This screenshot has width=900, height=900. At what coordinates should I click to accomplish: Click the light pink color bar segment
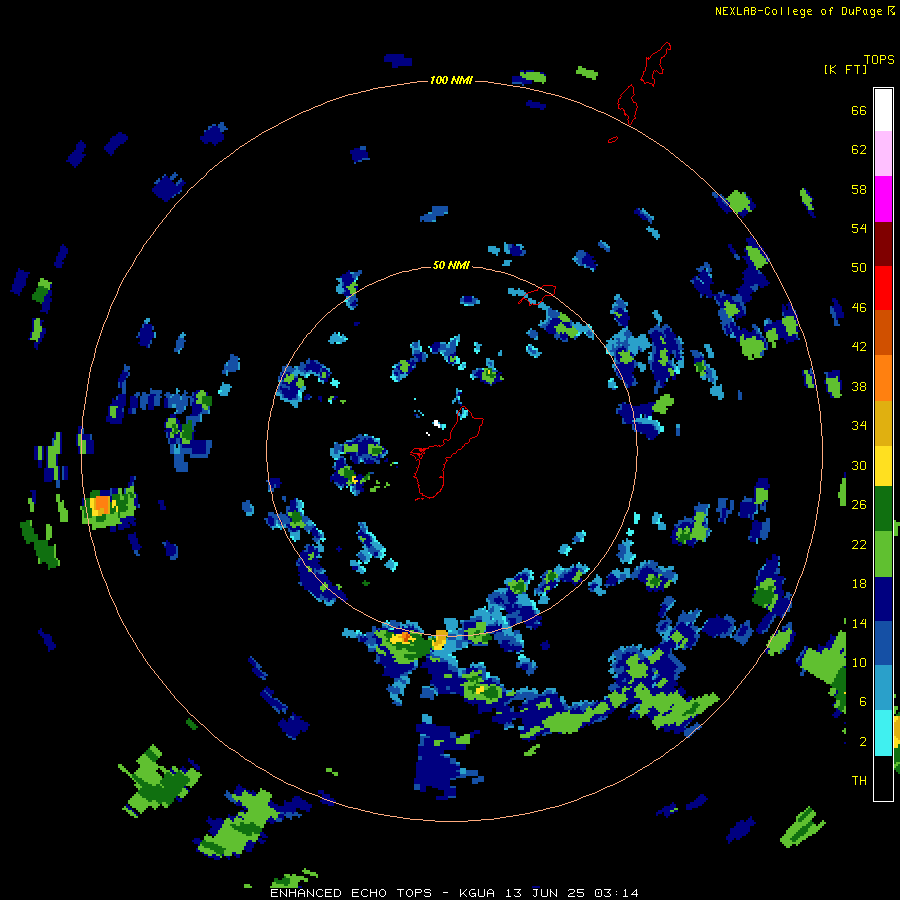coord(883,153)
